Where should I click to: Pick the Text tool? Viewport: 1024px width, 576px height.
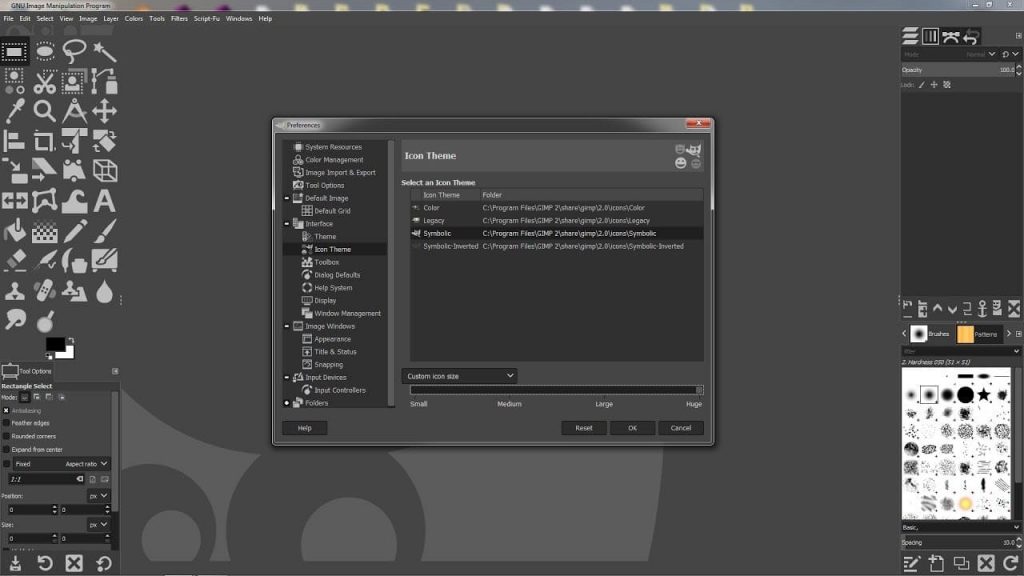(x=104, y=201)
